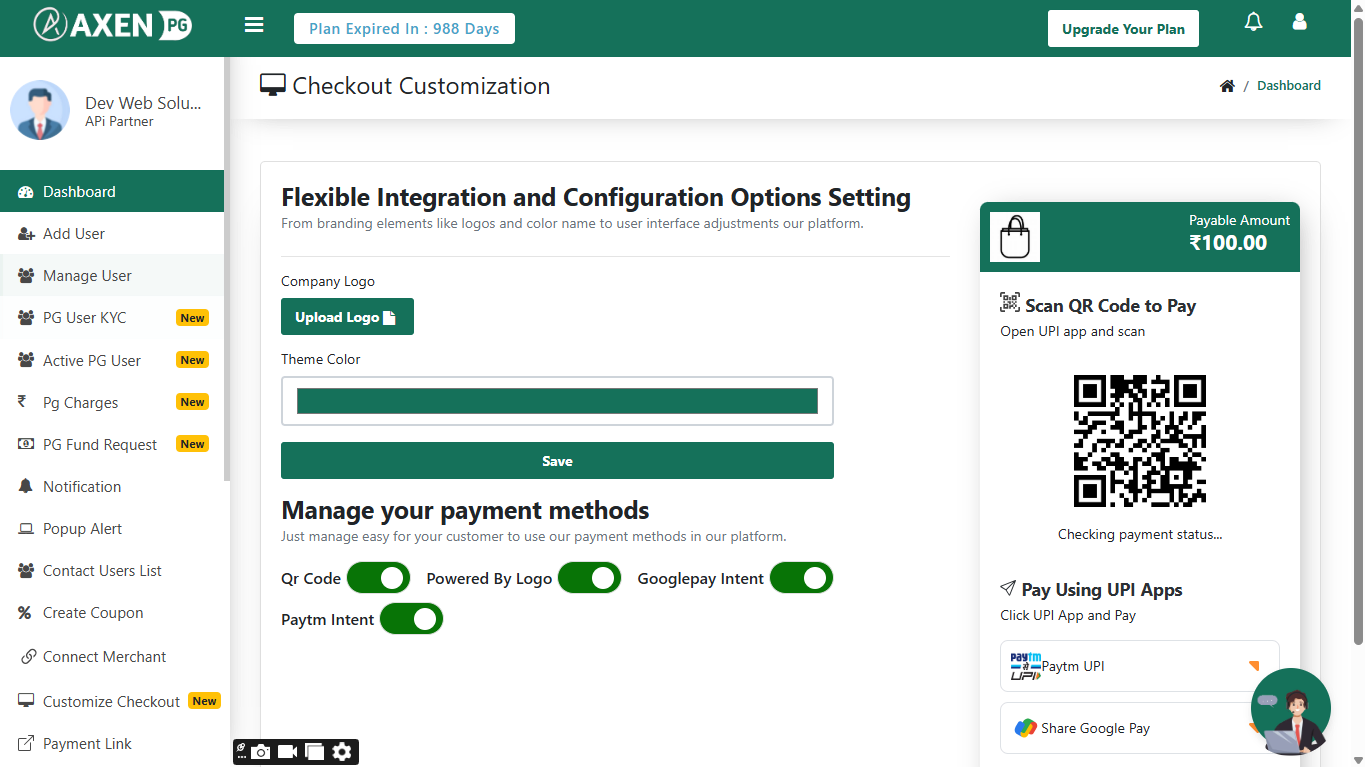Click the stacked windows icon in overlay toolbar
The image size is (1365, 767).
click(x=314, y=752)
